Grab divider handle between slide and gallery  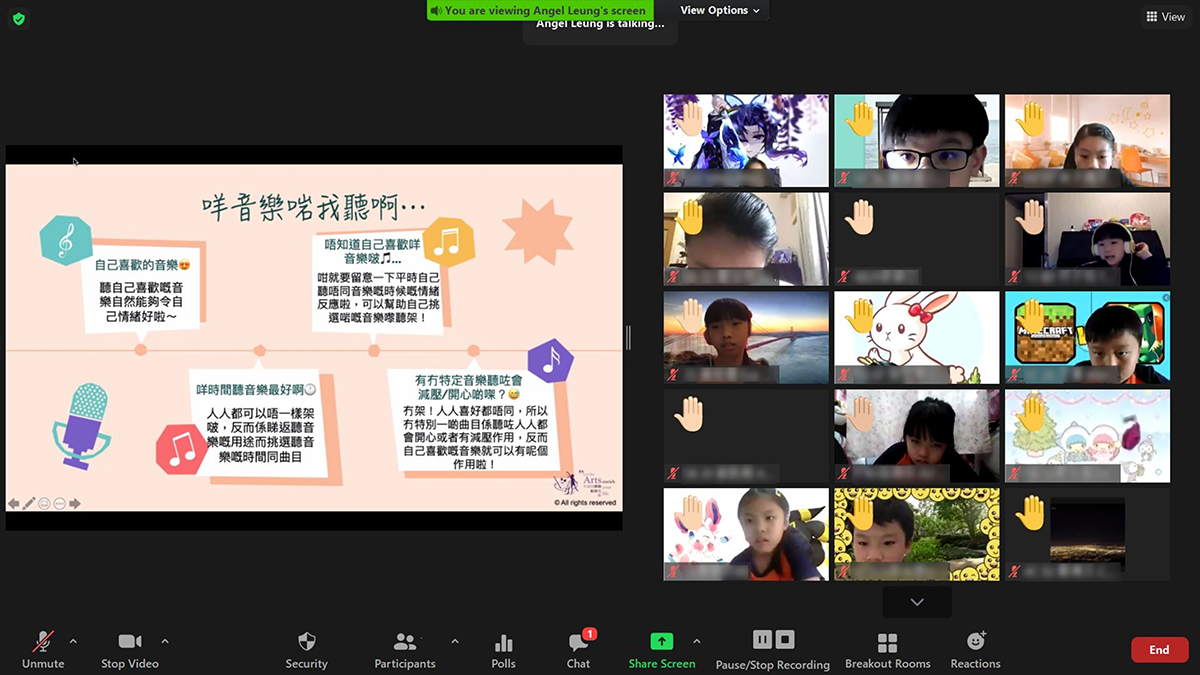(x=628, y=338)
